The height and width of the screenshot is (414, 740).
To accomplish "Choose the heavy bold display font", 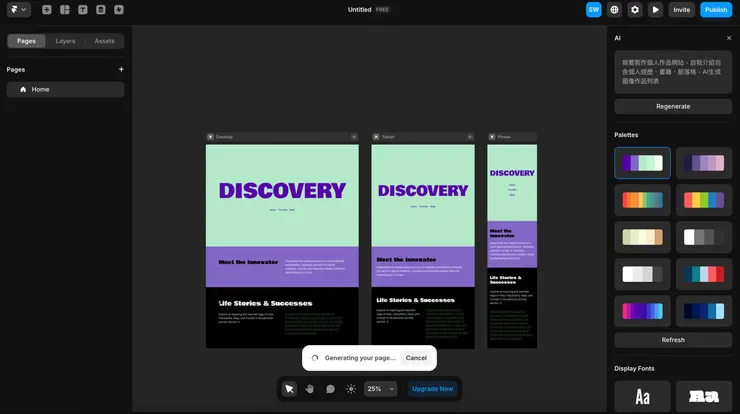I will (704, 397).
